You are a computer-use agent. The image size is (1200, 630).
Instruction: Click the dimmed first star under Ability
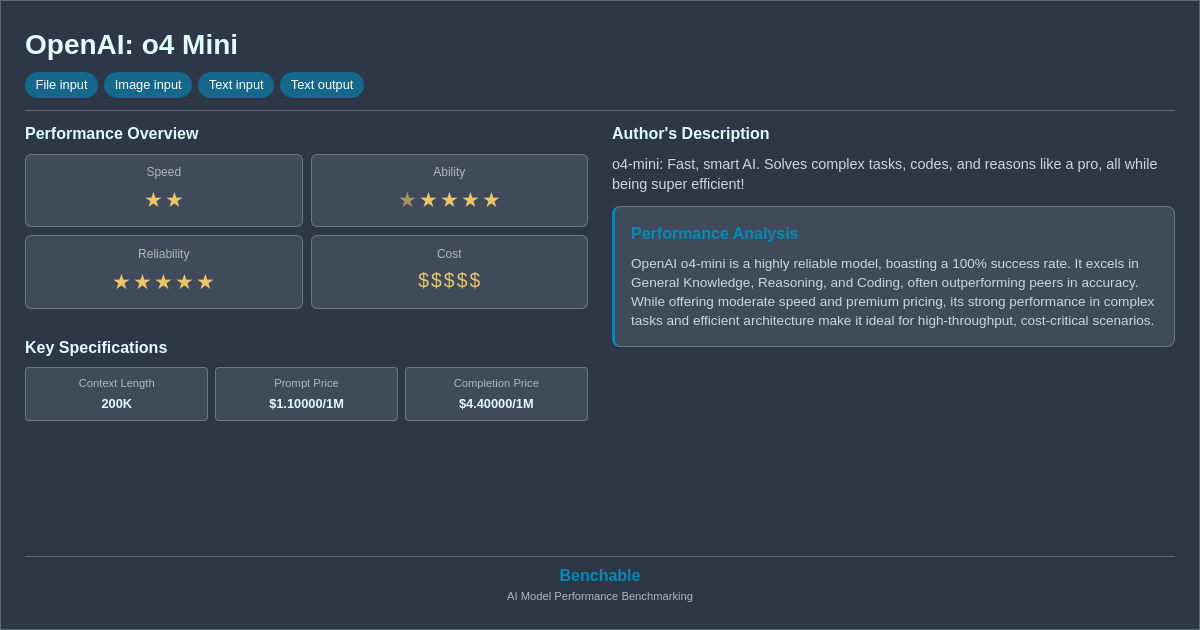point(406,199)
